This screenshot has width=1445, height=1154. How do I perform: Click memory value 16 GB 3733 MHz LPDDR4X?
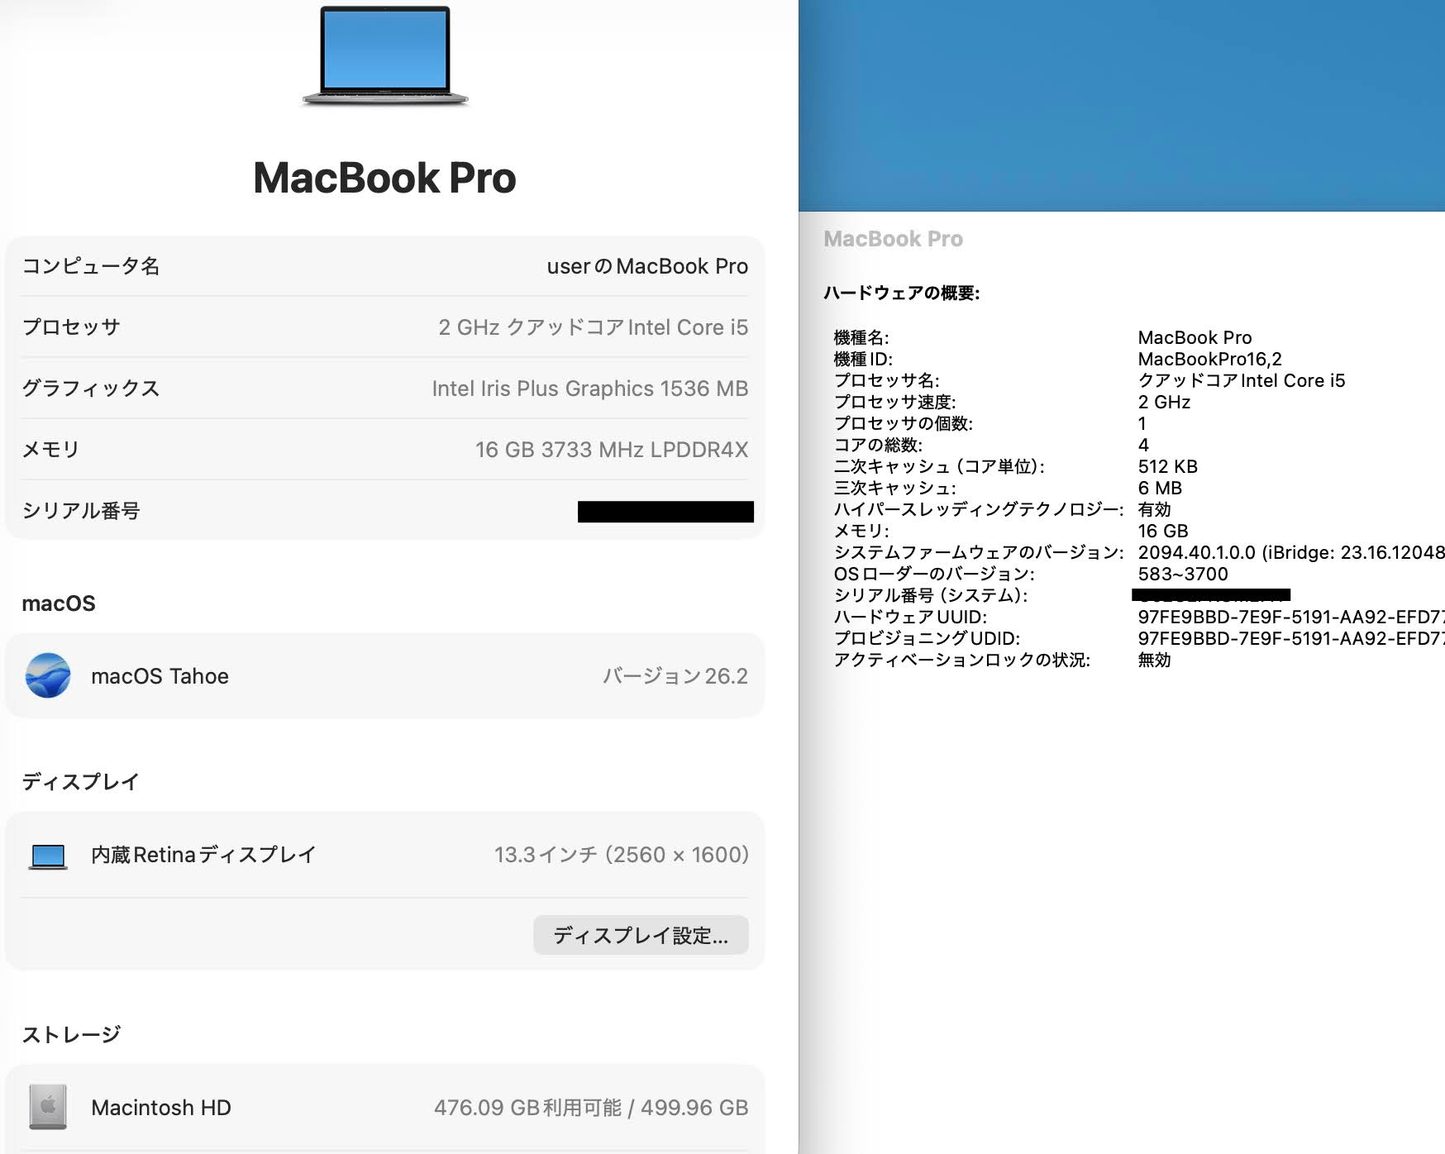pos(612,450)
